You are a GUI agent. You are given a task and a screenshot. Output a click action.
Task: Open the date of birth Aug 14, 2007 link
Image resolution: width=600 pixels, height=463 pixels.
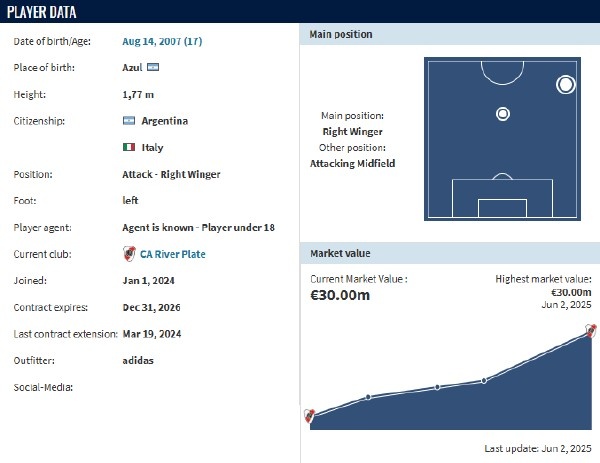(162, 41)
